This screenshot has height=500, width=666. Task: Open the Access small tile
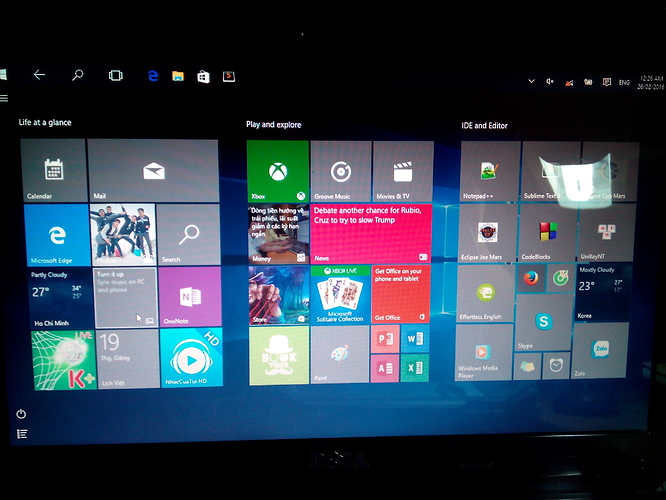pyautogui.click(x=385, y=368)
